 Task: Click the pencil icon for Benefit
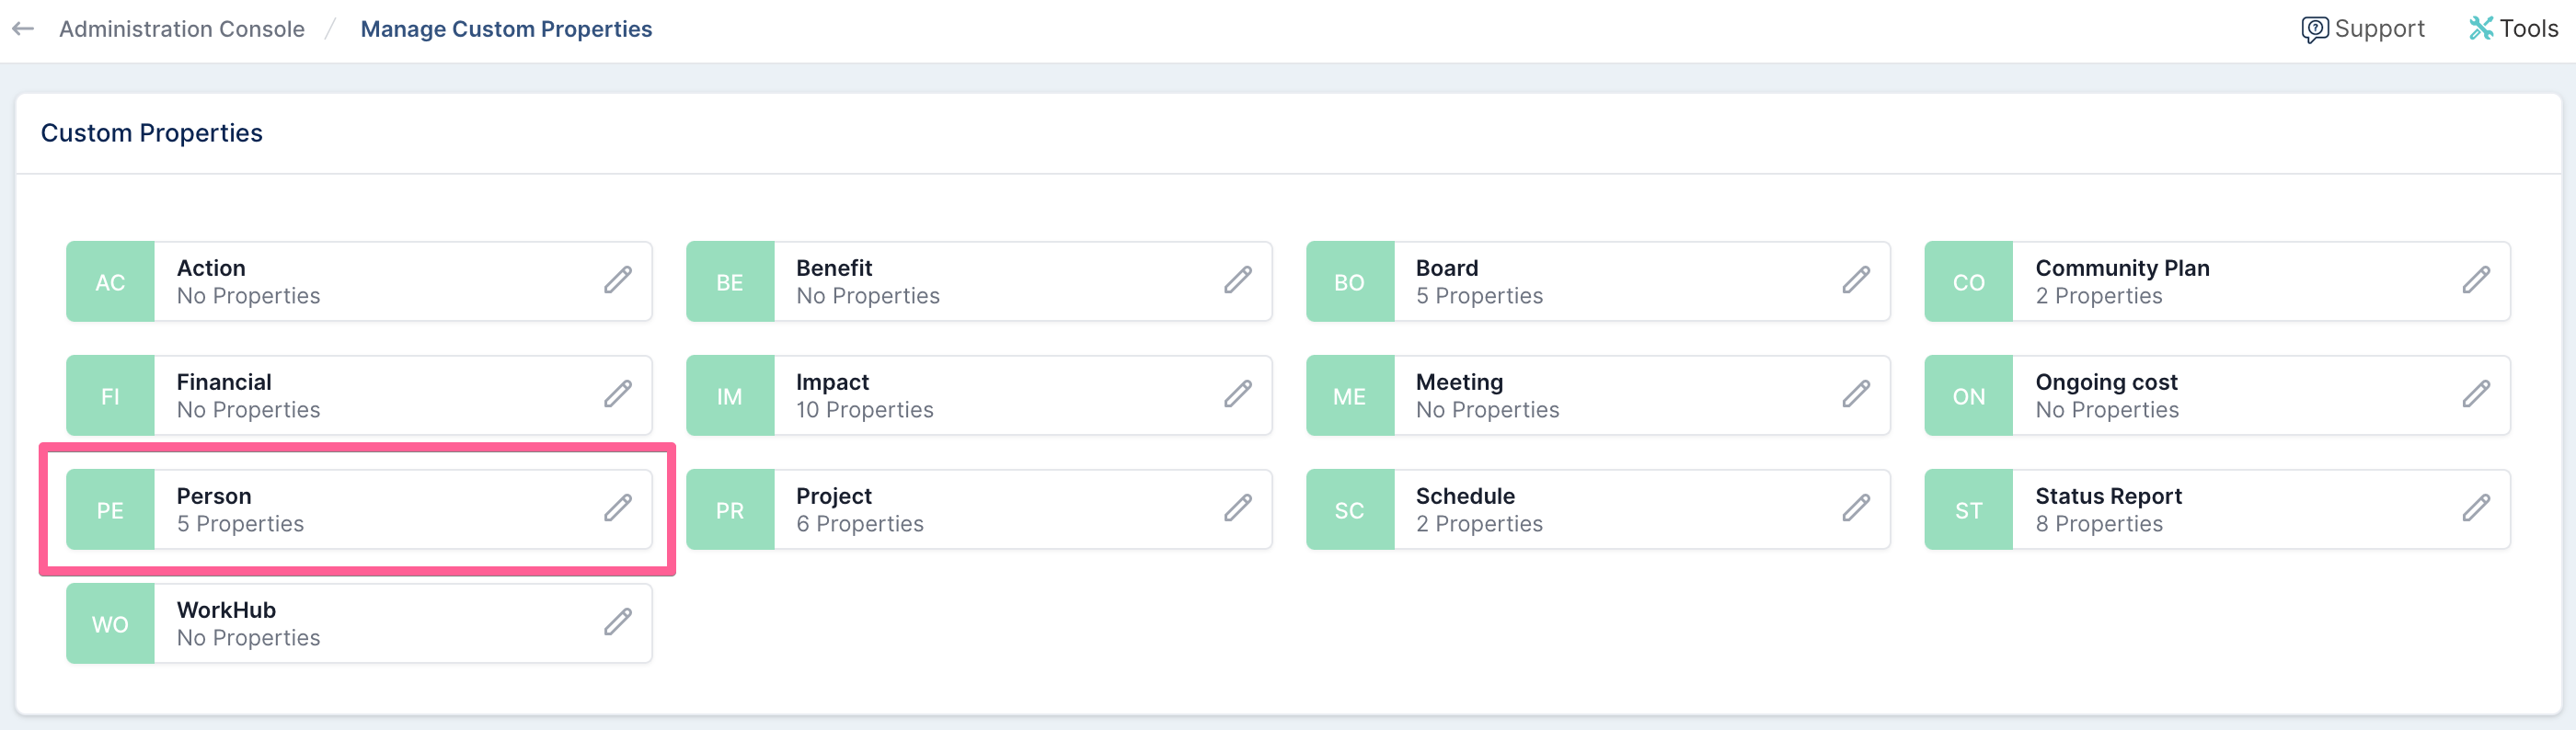click(x=1238, y=280)
